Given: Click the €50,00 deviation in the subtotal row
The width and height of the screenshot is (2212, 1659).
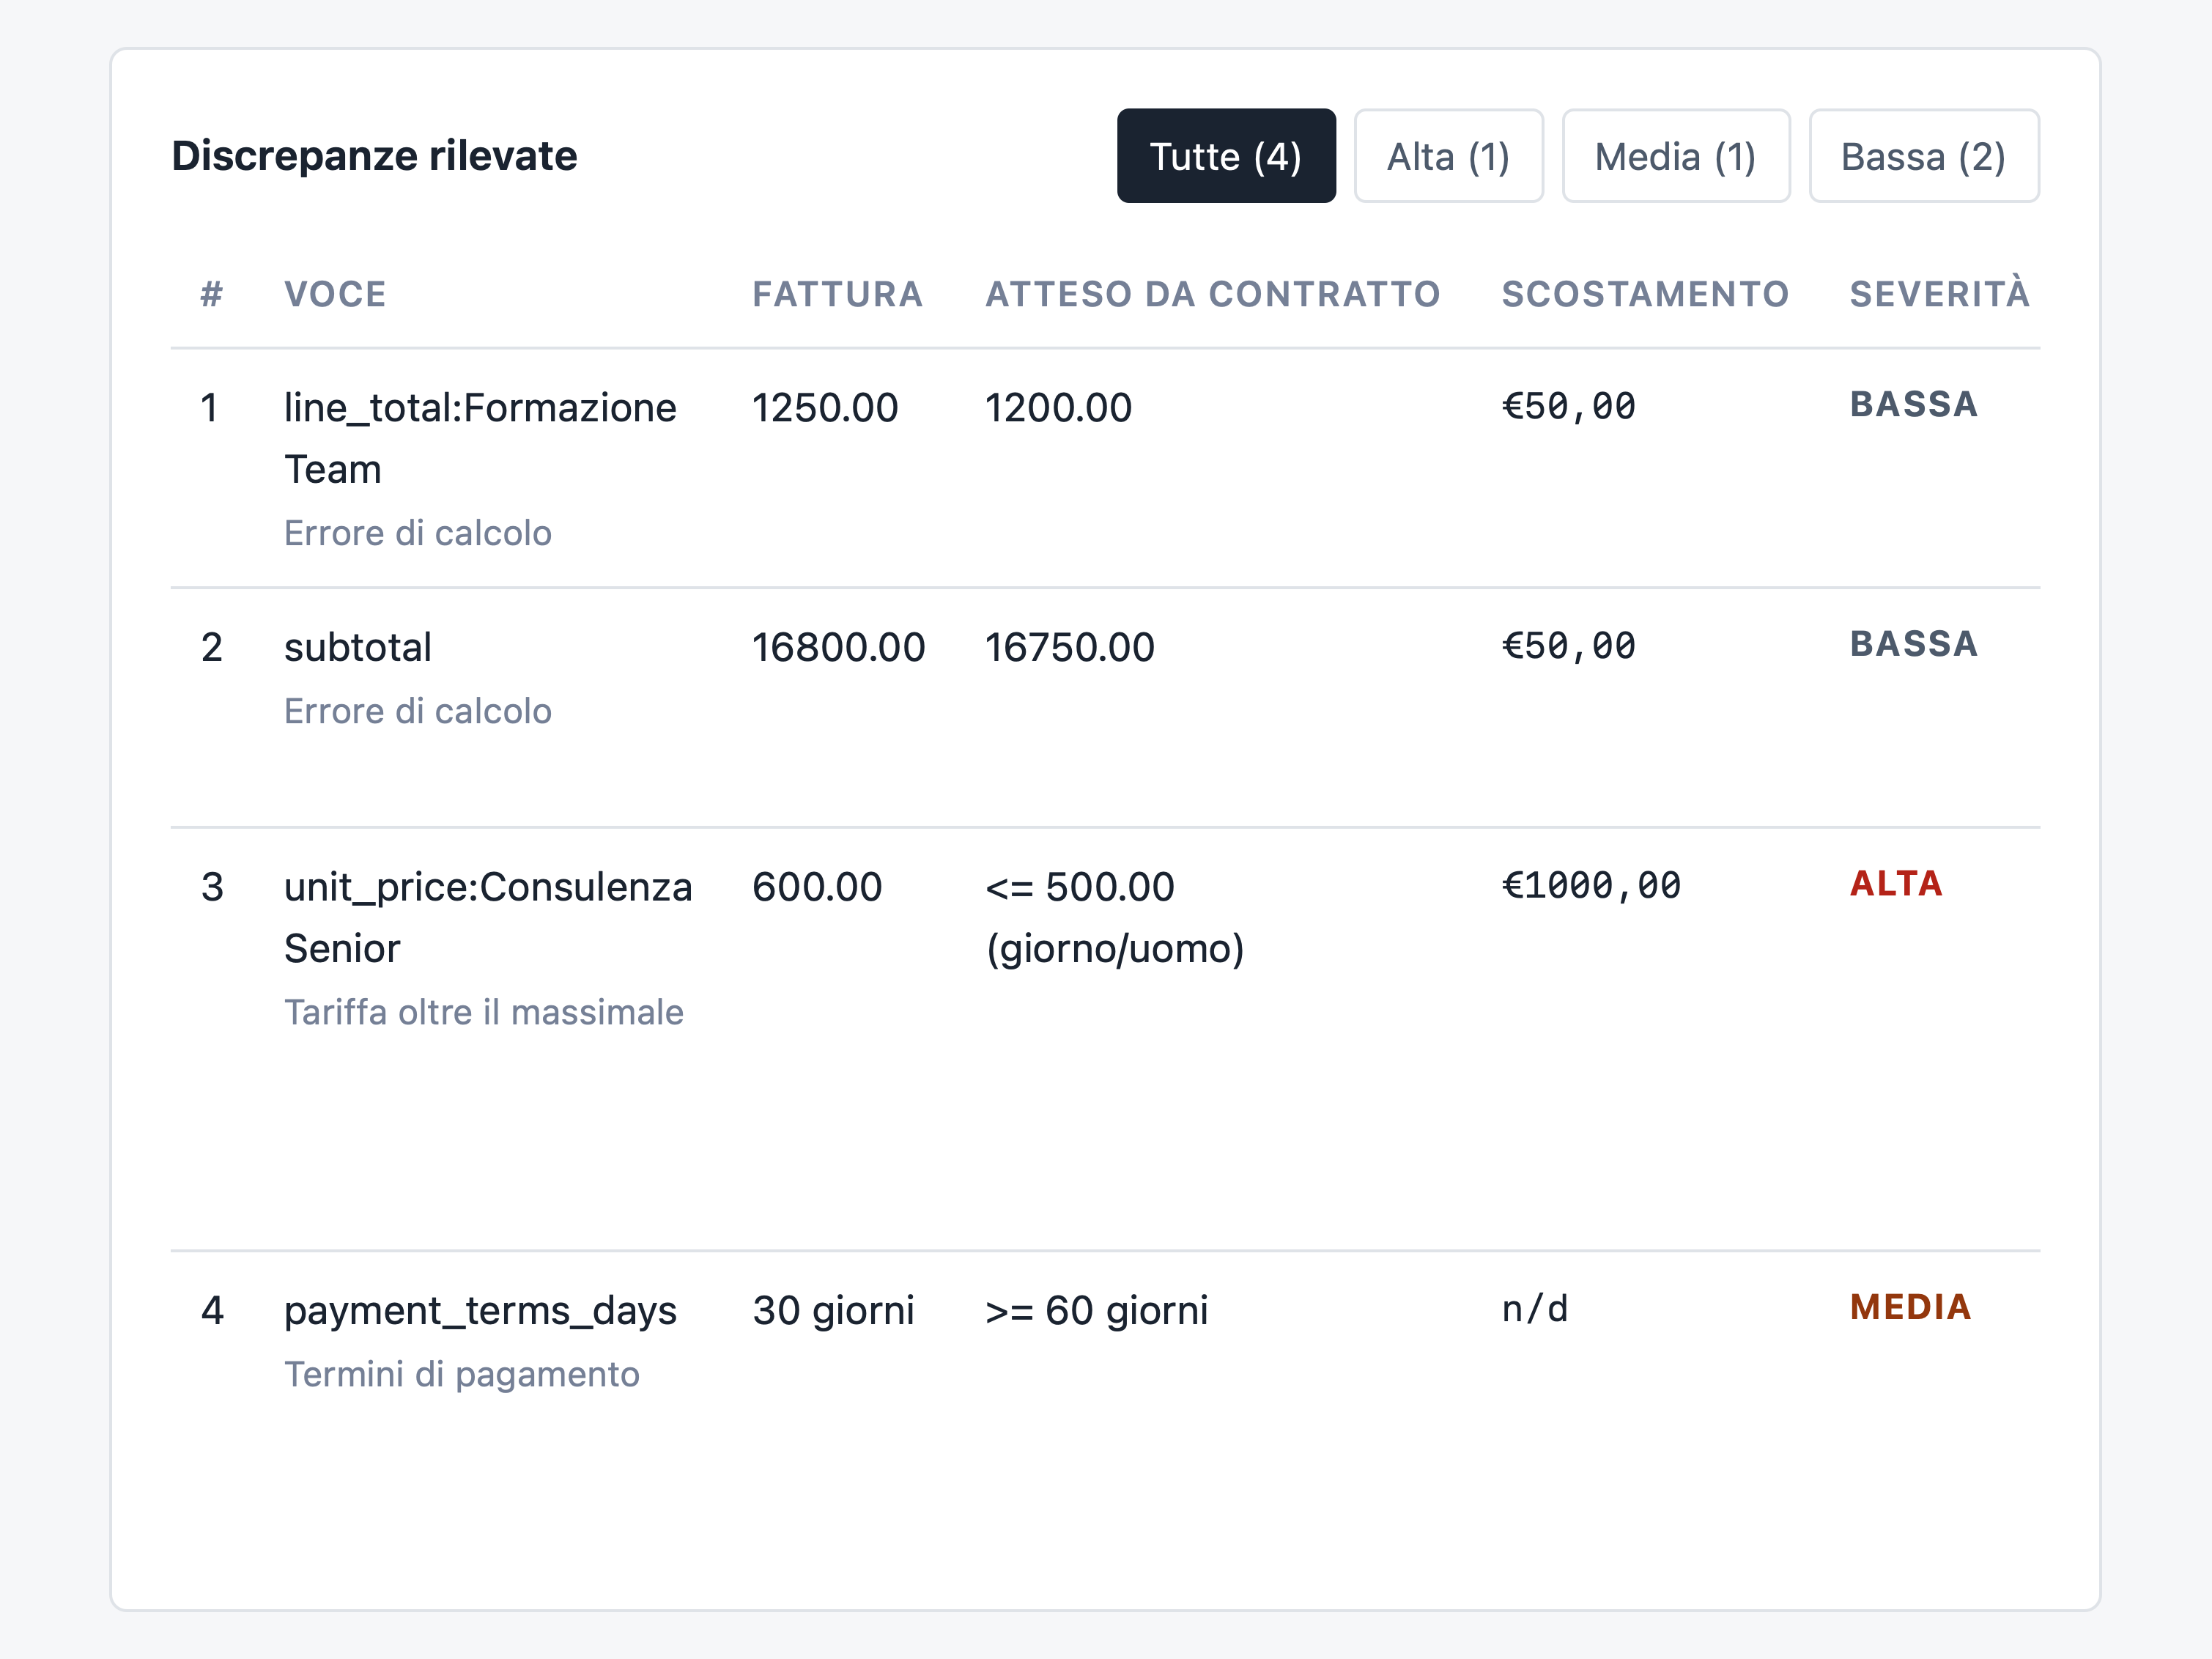Looking at the screenshot, I should [1568, 646].
